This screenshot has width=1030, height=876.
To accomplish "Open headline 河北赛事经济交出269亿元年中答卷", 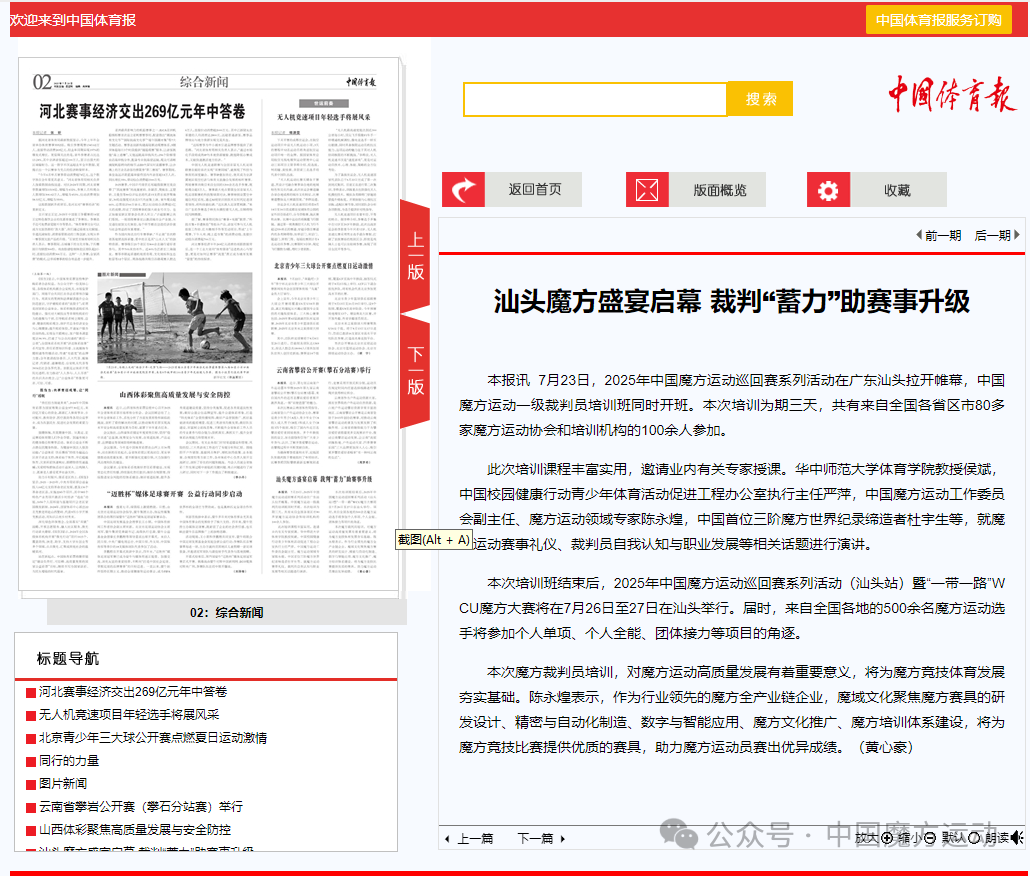I will click(133, 692).
